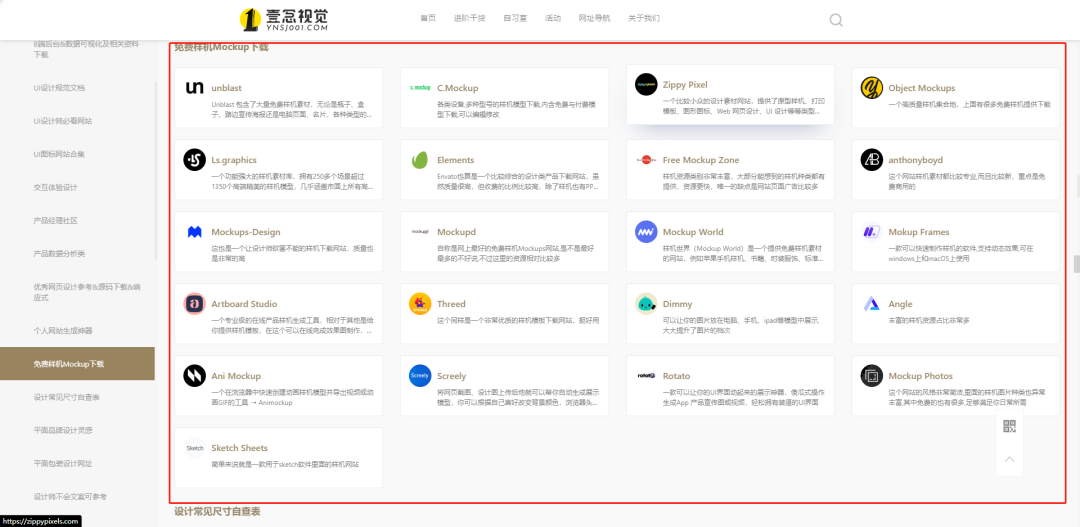Viewport: 1080px width, 527px height.
Task: Click the Artboard Studio pink logo
Action: point(195,304)
